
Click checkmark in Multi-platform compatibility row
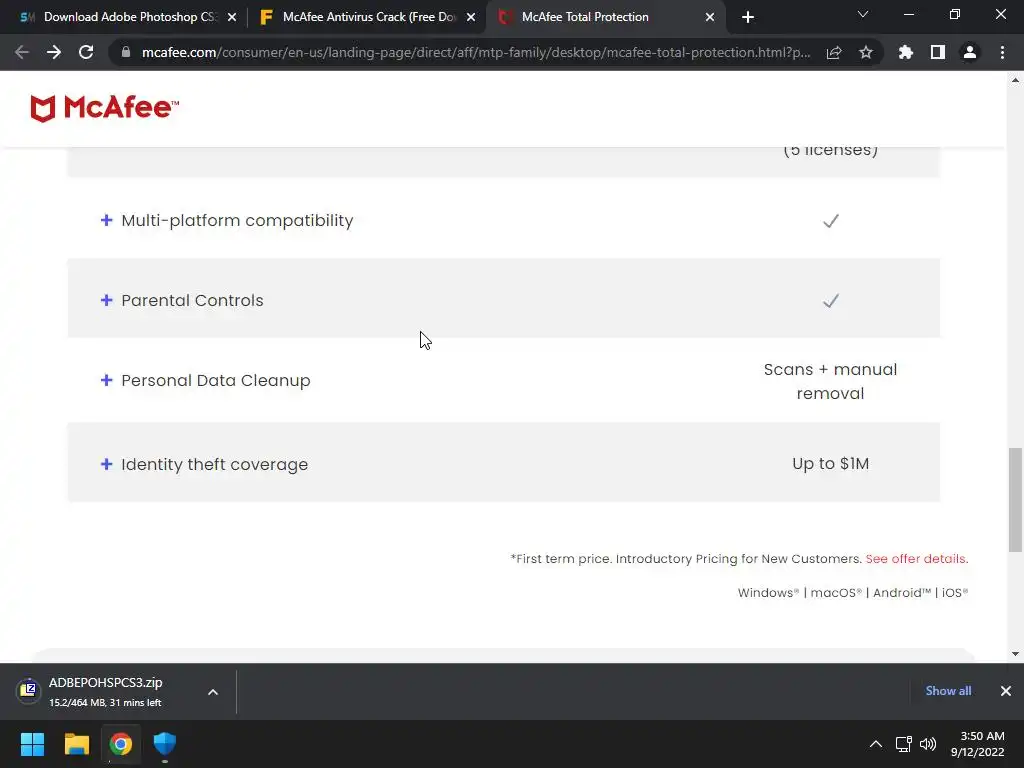coord(831,221)
